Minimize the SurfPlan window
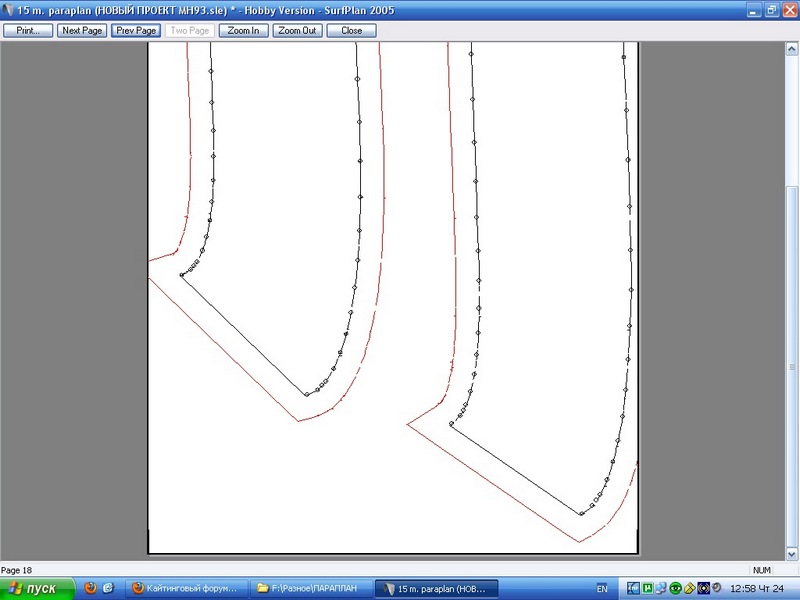The height and width of the screenshot is (600, 800). point(754,10)
